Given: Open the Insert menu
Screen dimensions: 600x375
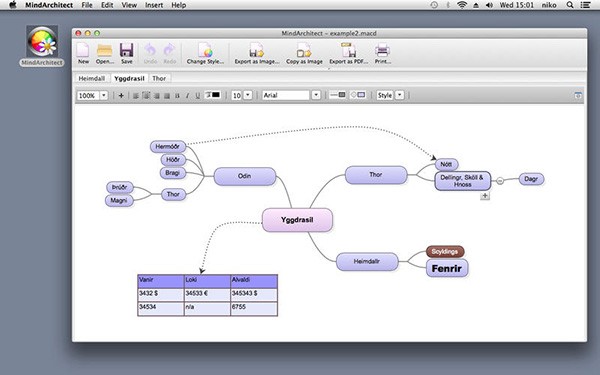Looking at the screenshot, I should [x=154, y=5].
